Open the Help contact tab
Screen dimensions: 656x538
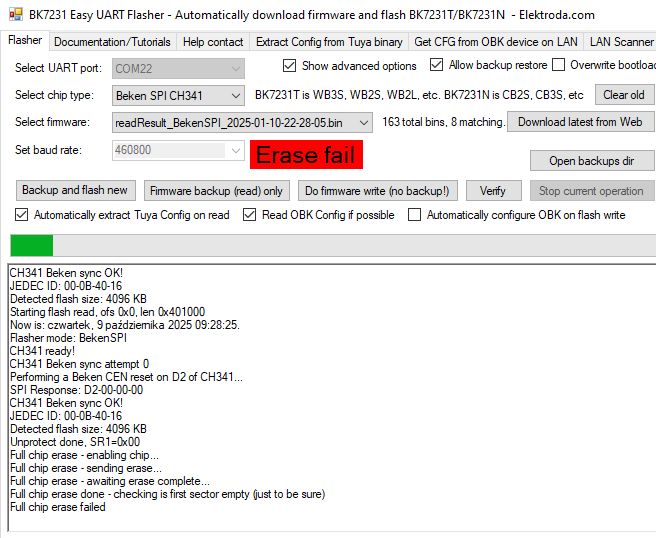tap(213, 42)
